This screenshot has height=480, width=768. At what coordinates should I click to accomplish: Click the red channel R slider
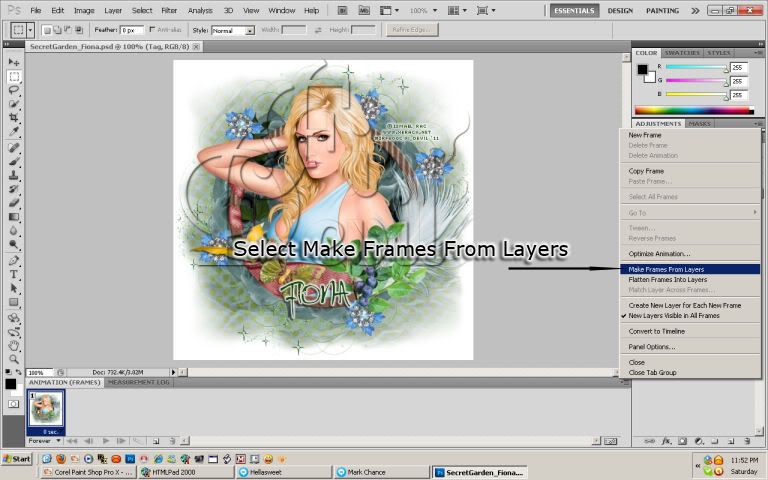[x=696, y=67]
